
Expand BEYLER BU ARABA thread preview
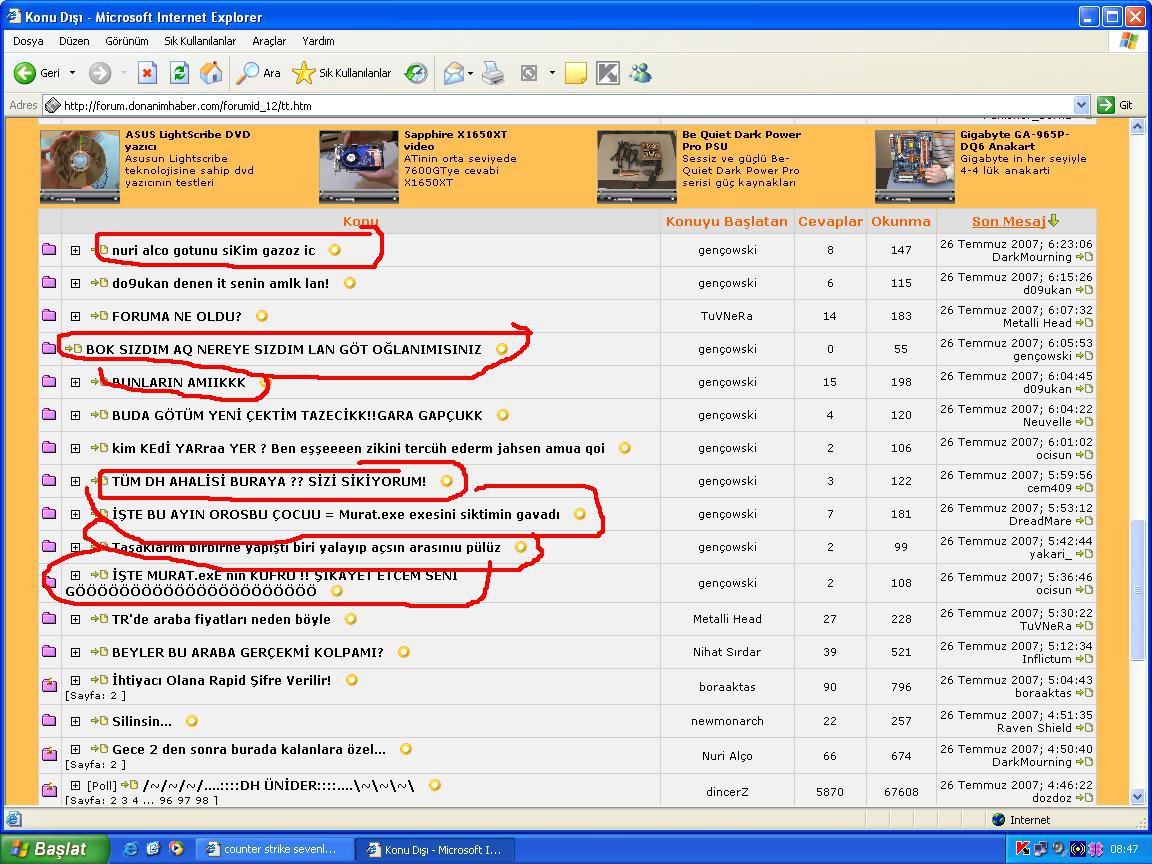(75, 652)
